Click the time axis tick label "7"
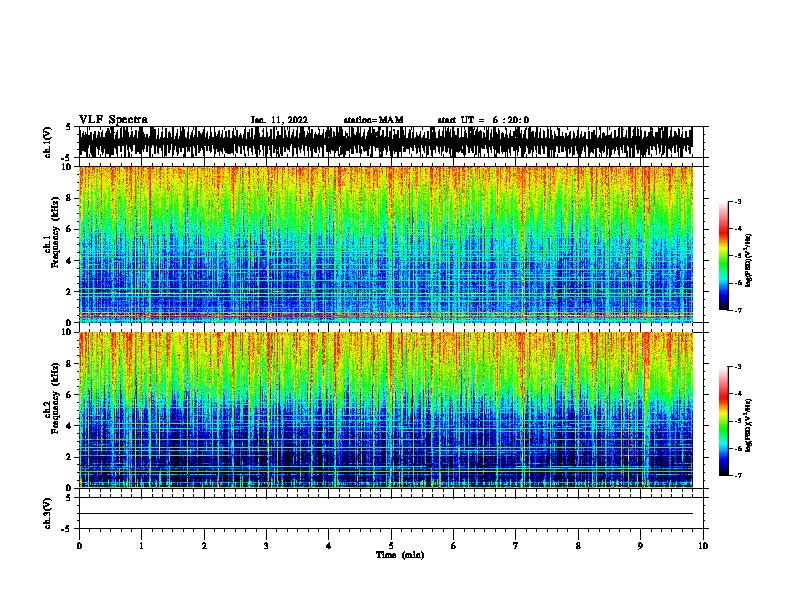792x612 pixels. [516, 546]
